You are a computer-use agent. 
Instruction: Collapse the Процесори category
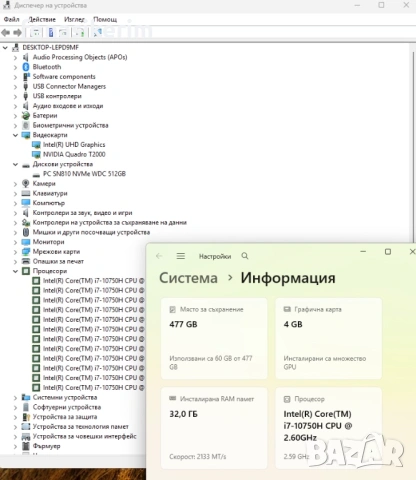15,271
